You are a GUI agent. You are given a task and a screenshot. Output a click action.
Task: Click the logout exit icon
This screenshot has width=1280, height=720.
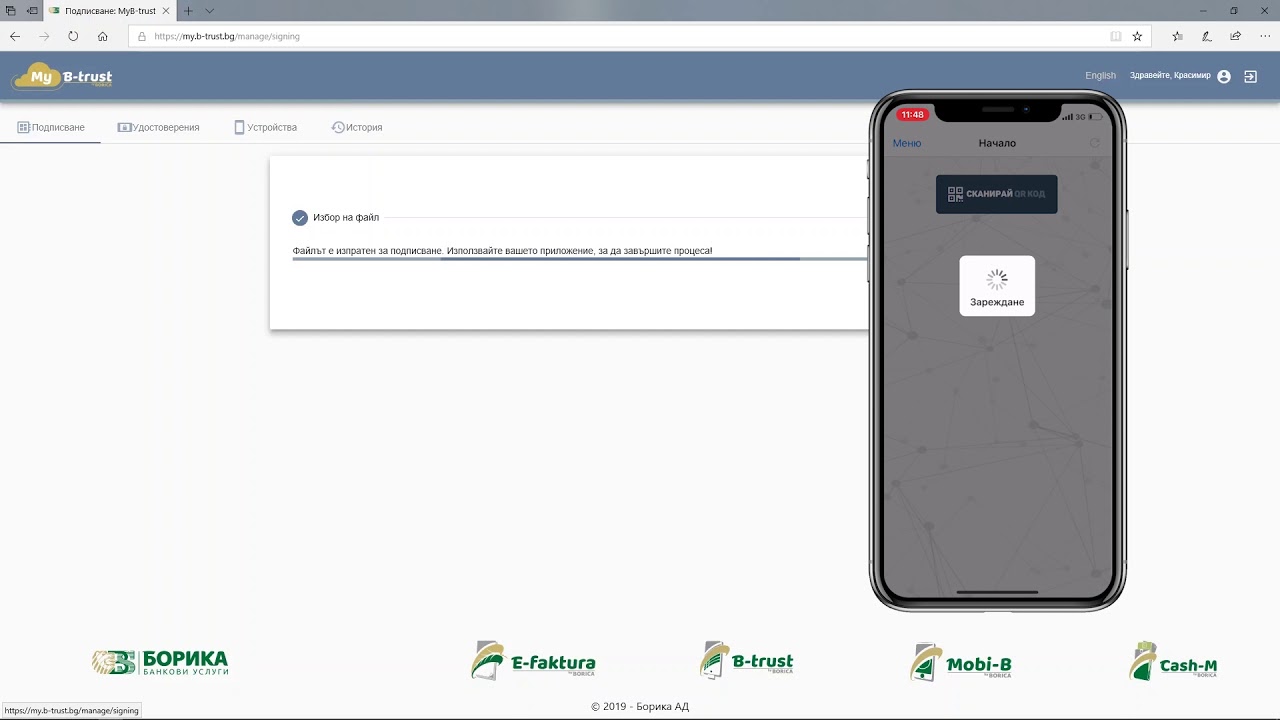1251,76
